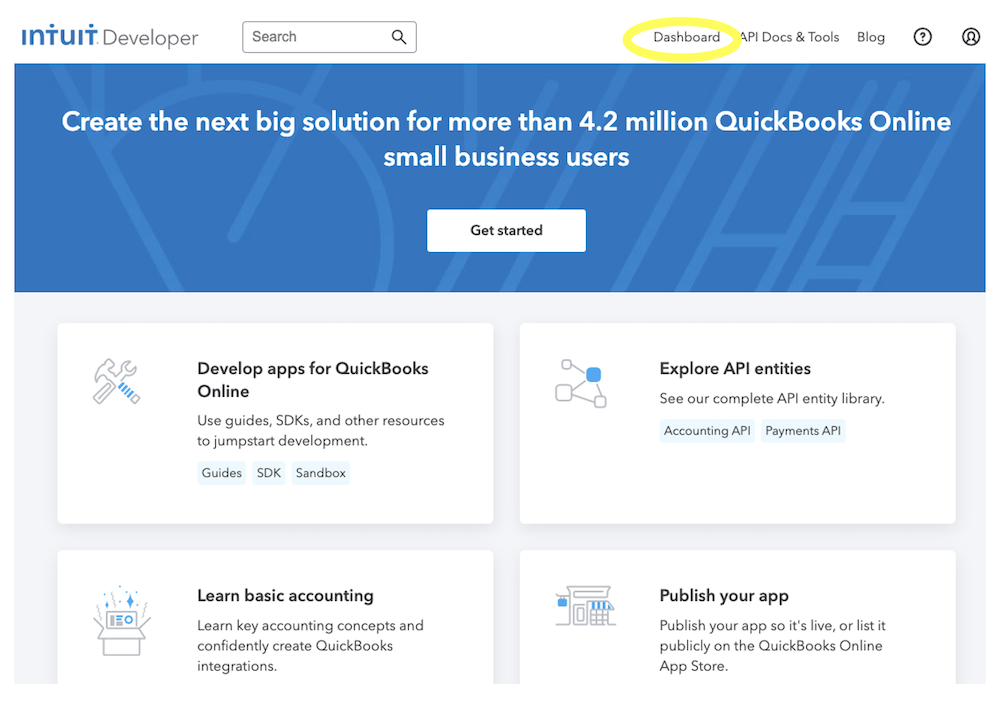Click the API entities network icon
The width and height of the screenshot is (1000, 706).
pyautogui.click(x=581, y=383)
